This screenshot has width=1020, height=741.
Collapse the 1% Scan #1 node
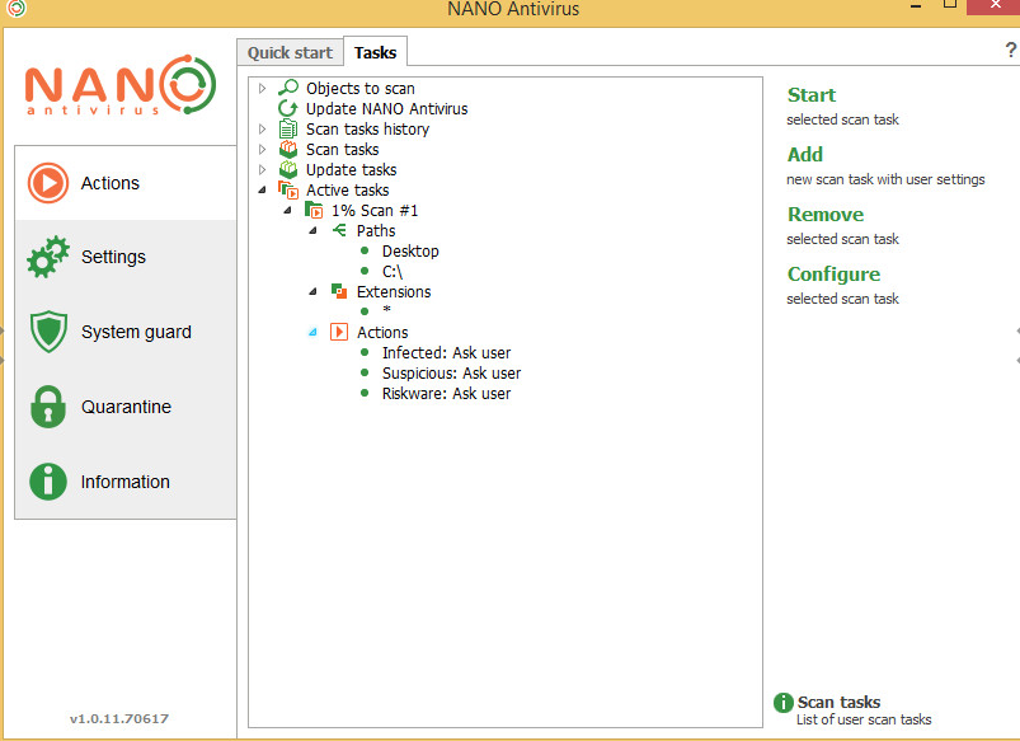click(x=288, y=210)
